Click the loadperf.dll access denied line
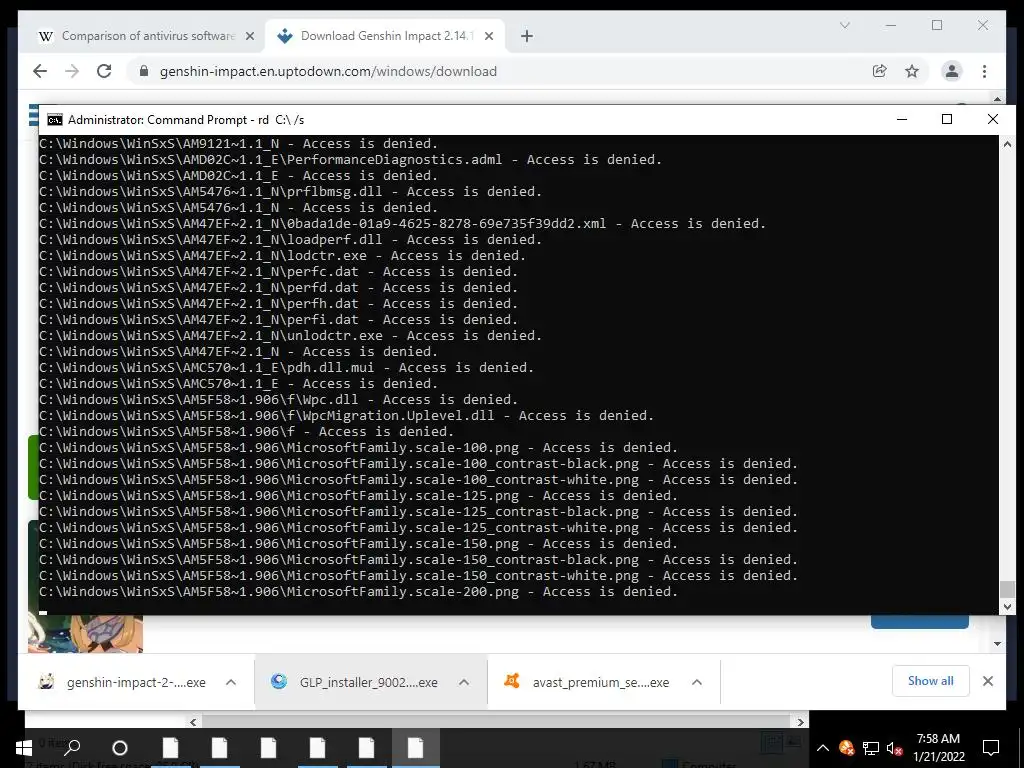Image resolution: width=1024 pixels, height=768 pixels. click(291, 240)
